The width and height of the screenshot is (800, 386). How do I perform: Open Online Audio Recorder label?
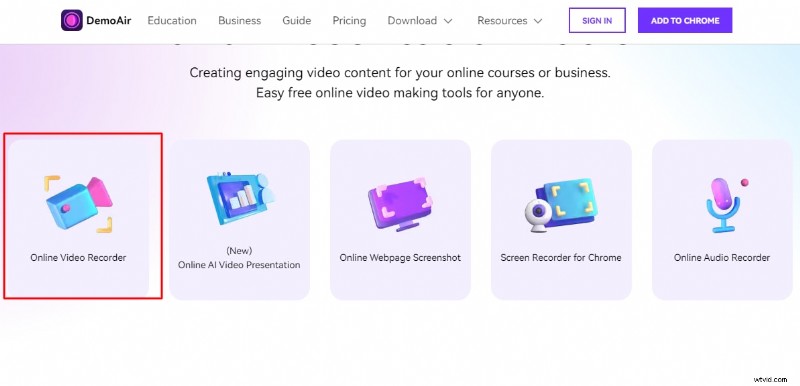[722, 258]
